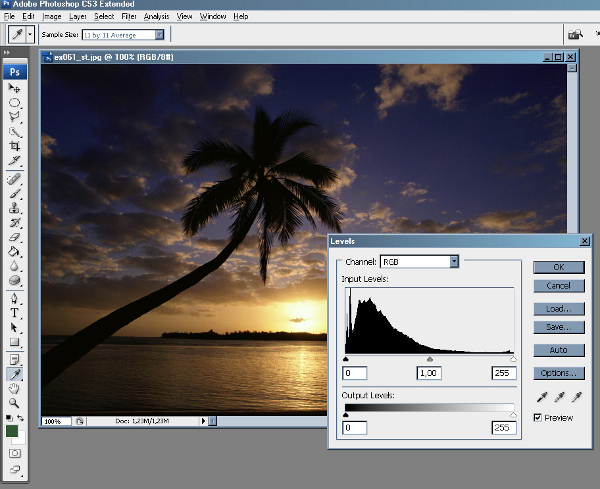Open the Filter menu
This screenshot has height=489, width=600.
click(x=129, y=16)
